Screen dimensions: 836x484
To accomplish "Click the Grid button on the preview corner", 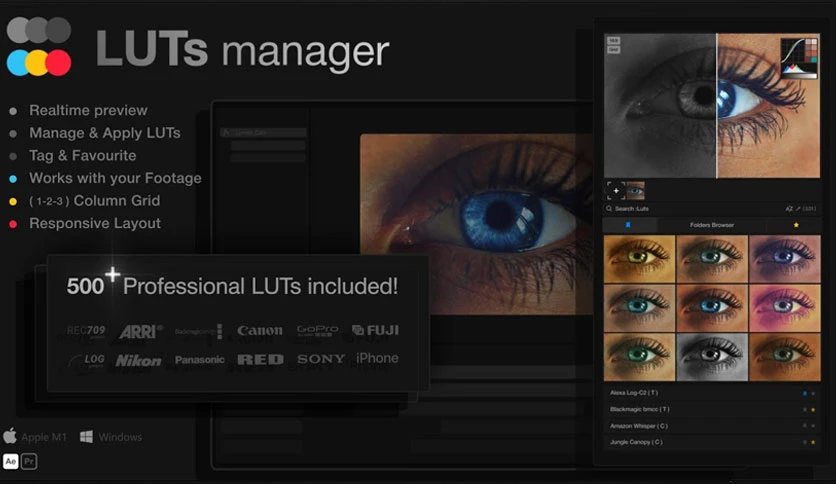I will click(x=614, y=50).
